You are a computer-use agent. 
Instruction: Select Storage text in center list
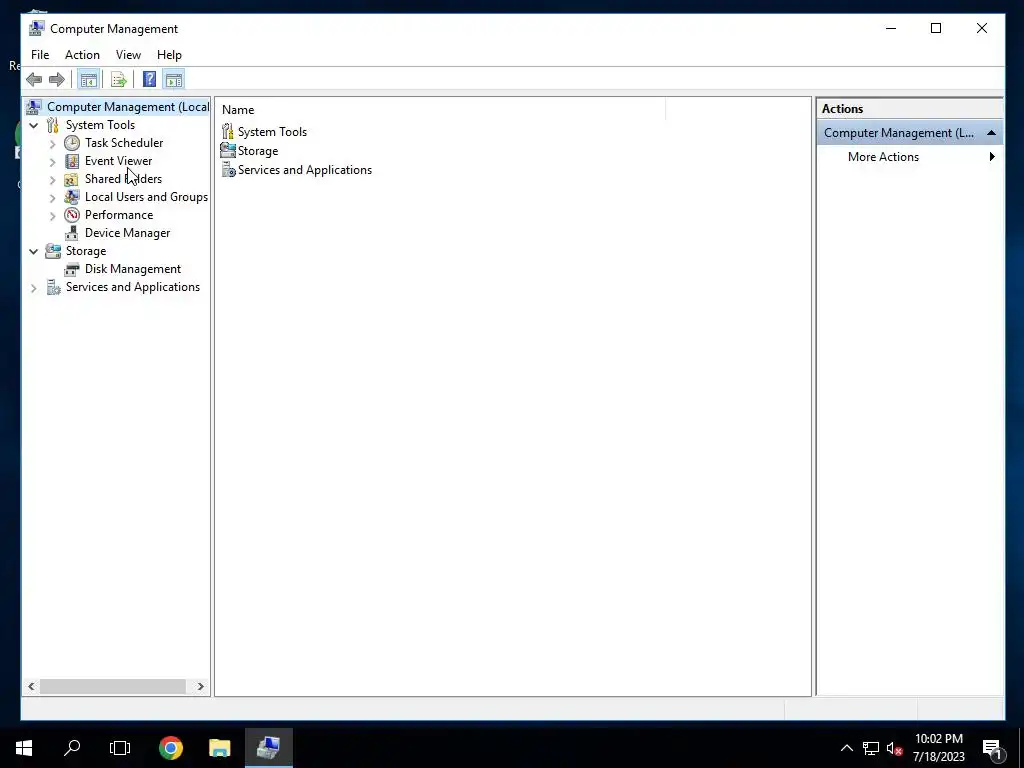tap(258, 151)
